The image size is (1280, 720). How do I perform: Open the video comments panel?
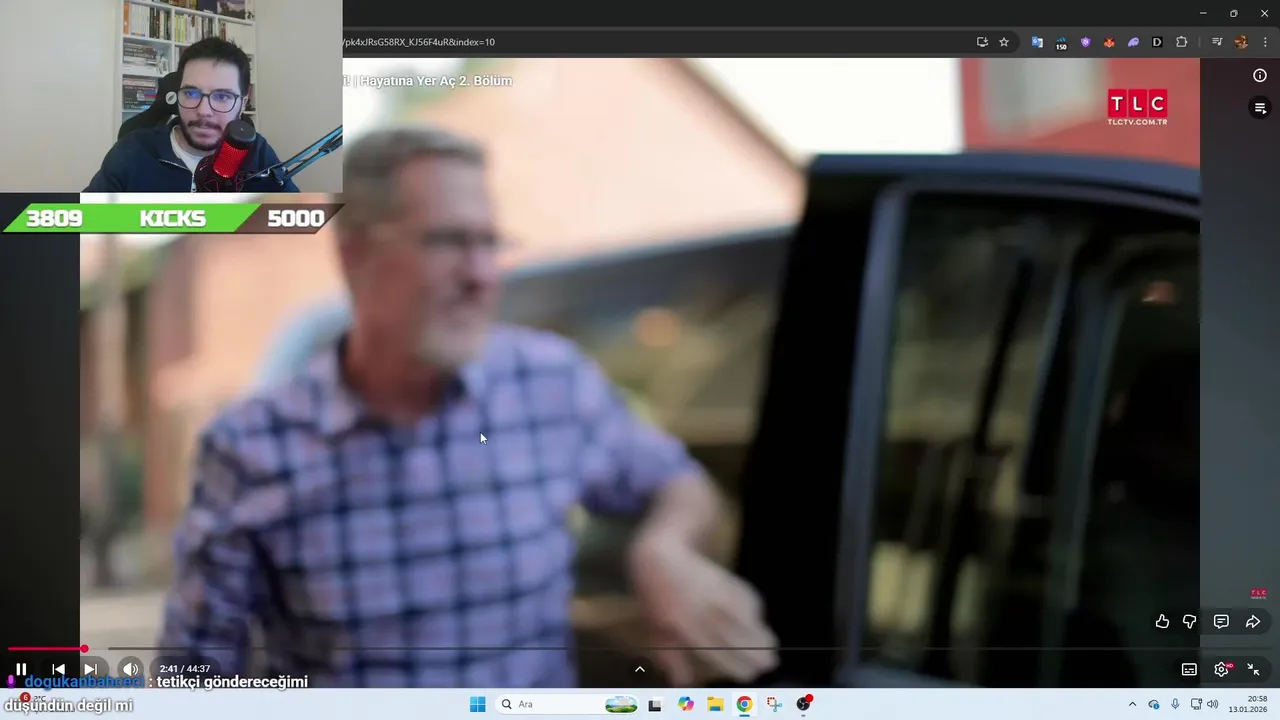click(1221, 621)
